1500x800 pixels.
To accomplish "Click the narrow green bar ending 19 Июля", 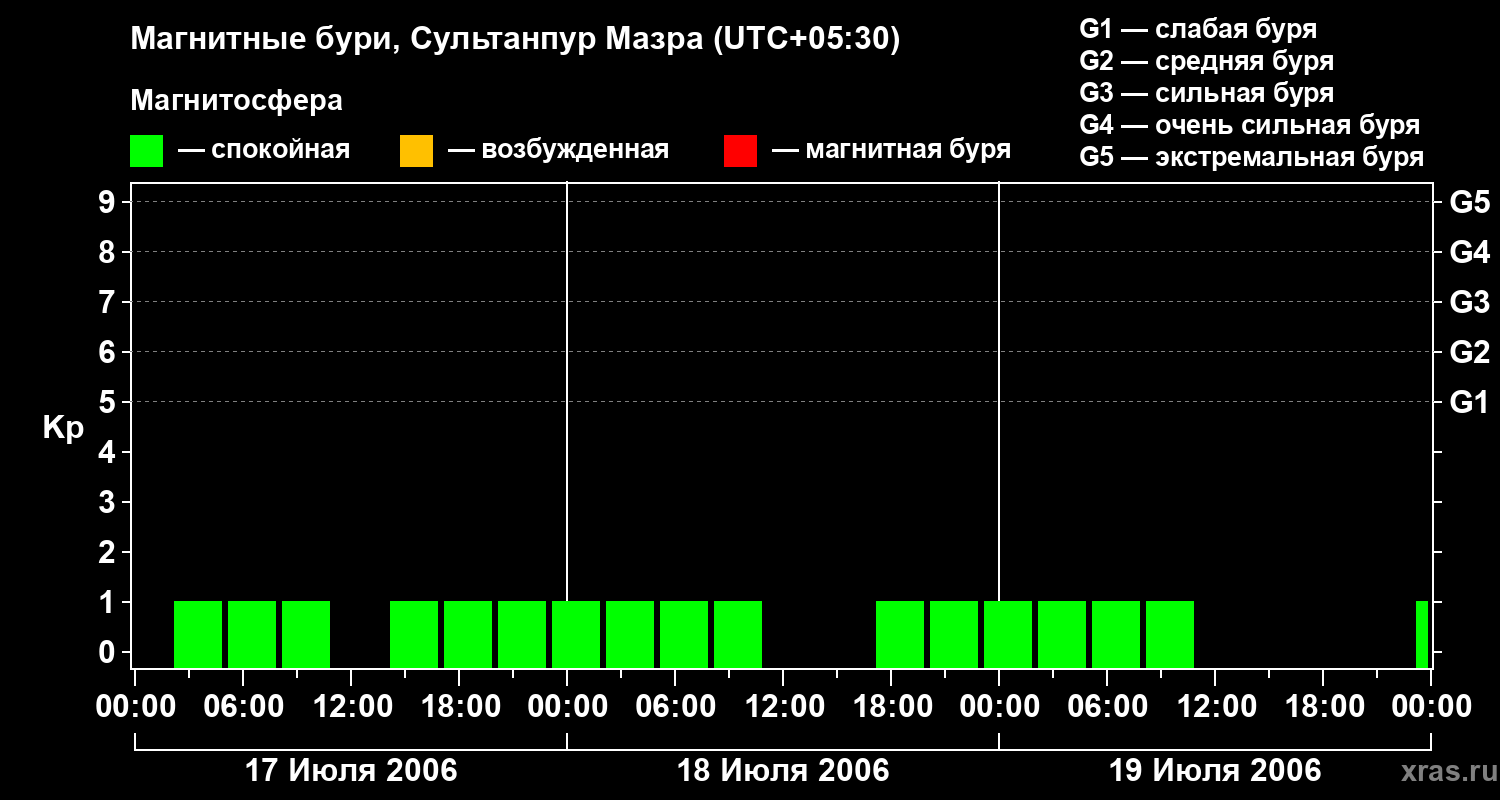I will click(x=1422, y=634).
